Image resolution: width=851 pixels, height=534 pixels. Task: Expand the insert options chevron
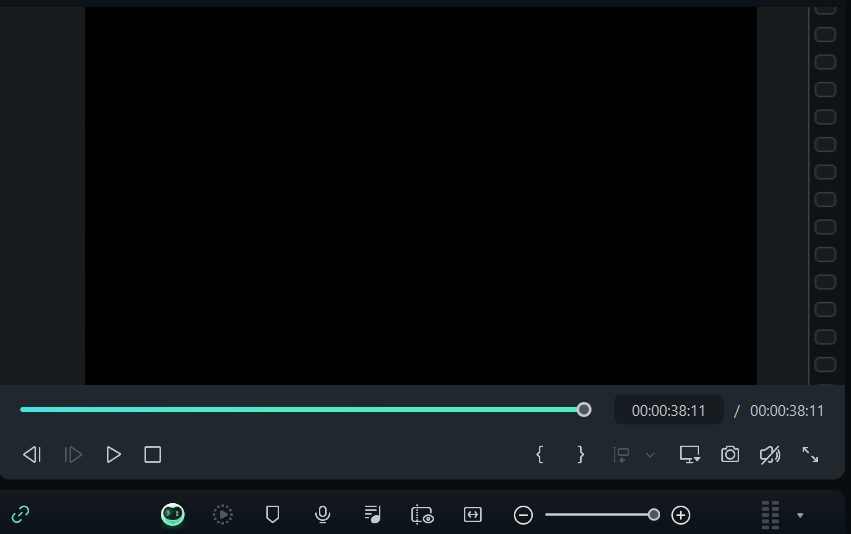[650, 455]
